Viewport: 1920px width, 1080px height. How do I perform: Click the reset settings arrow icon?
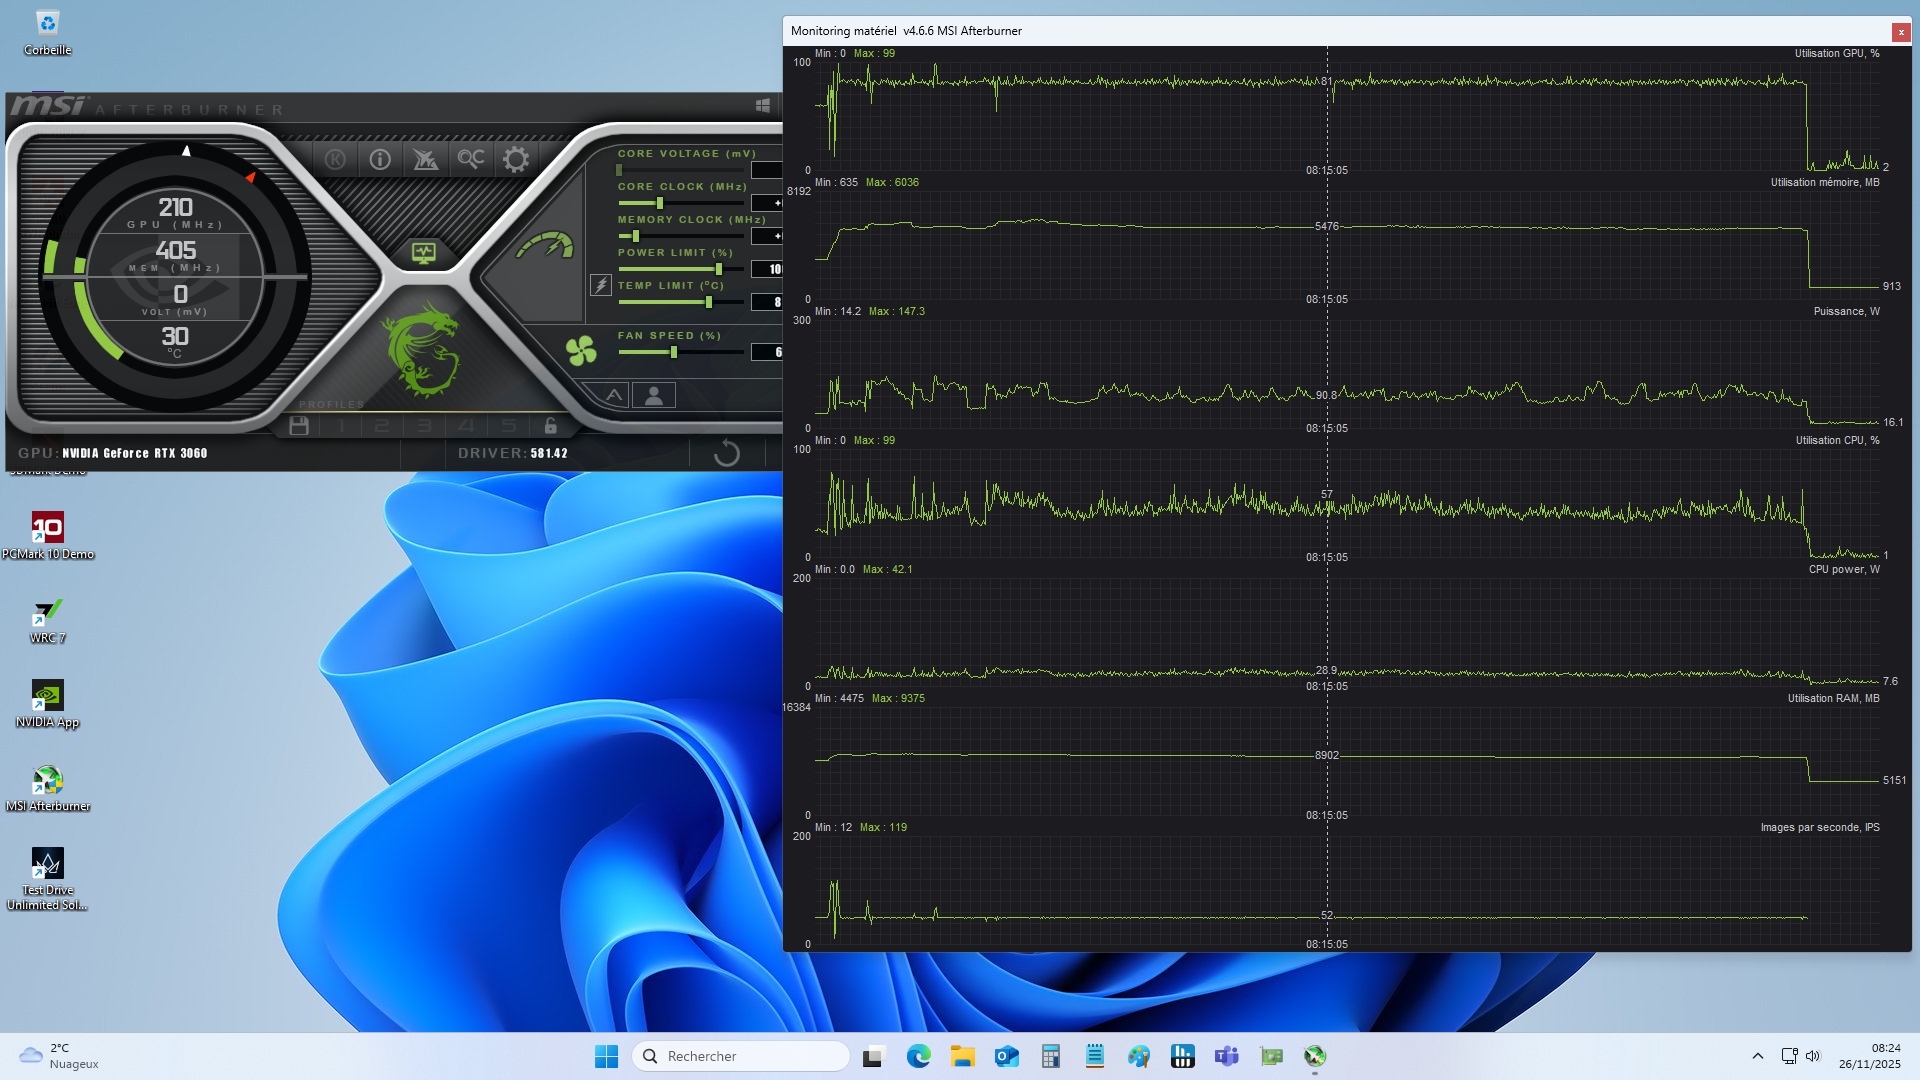coord(727,453)
